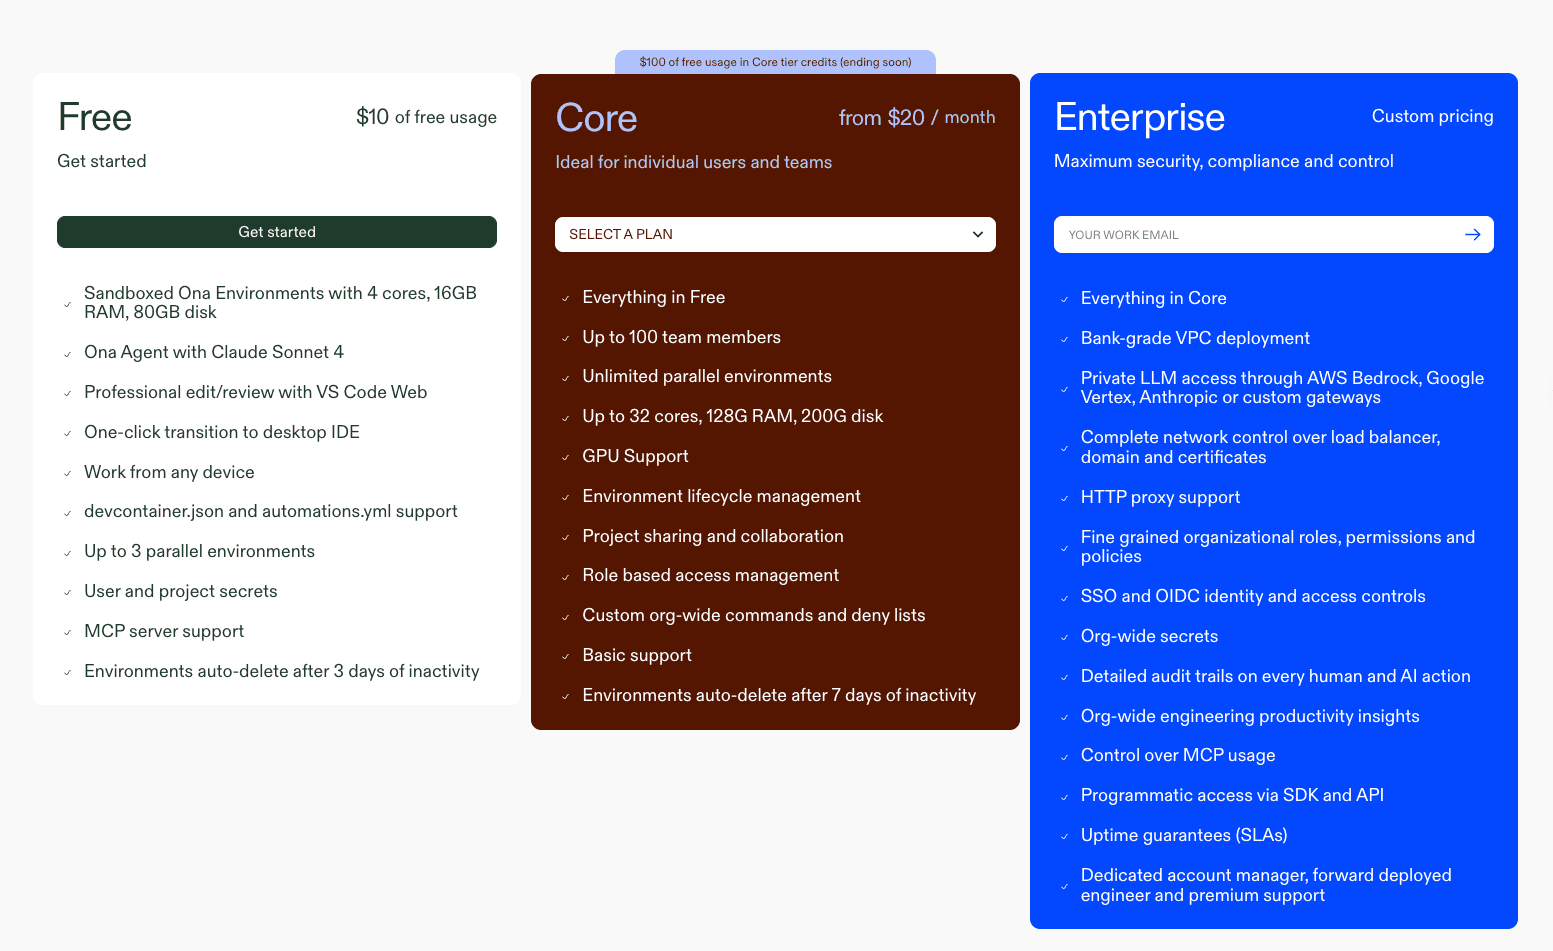Click the Bank-grade VPC deployment feature item
Screen dimensions: 1553x951
[1194, 338]
